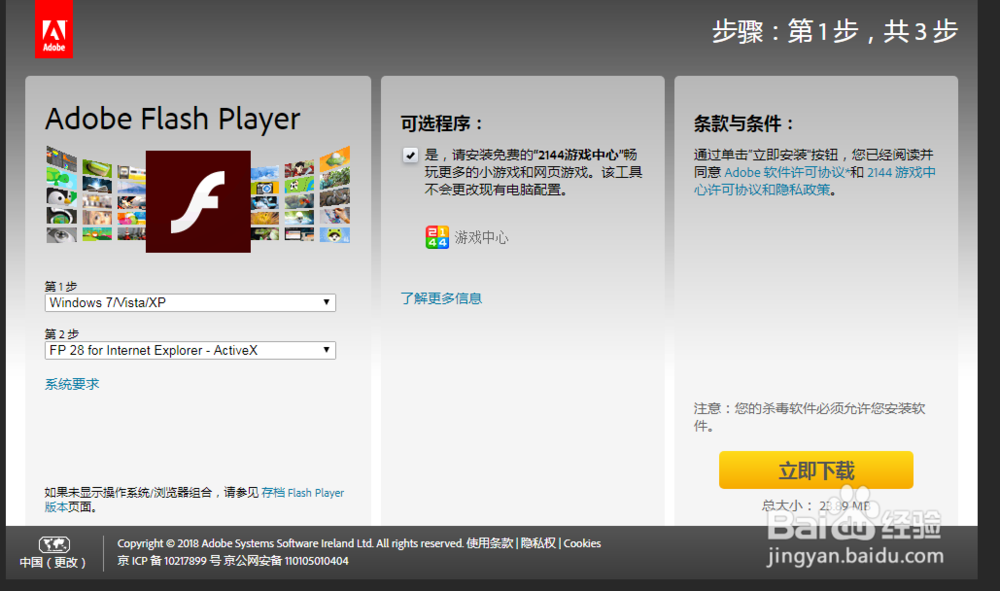This screenshot has height=591, width=1000.
Task: Click the world map region icon
Action: pos(54,544)
